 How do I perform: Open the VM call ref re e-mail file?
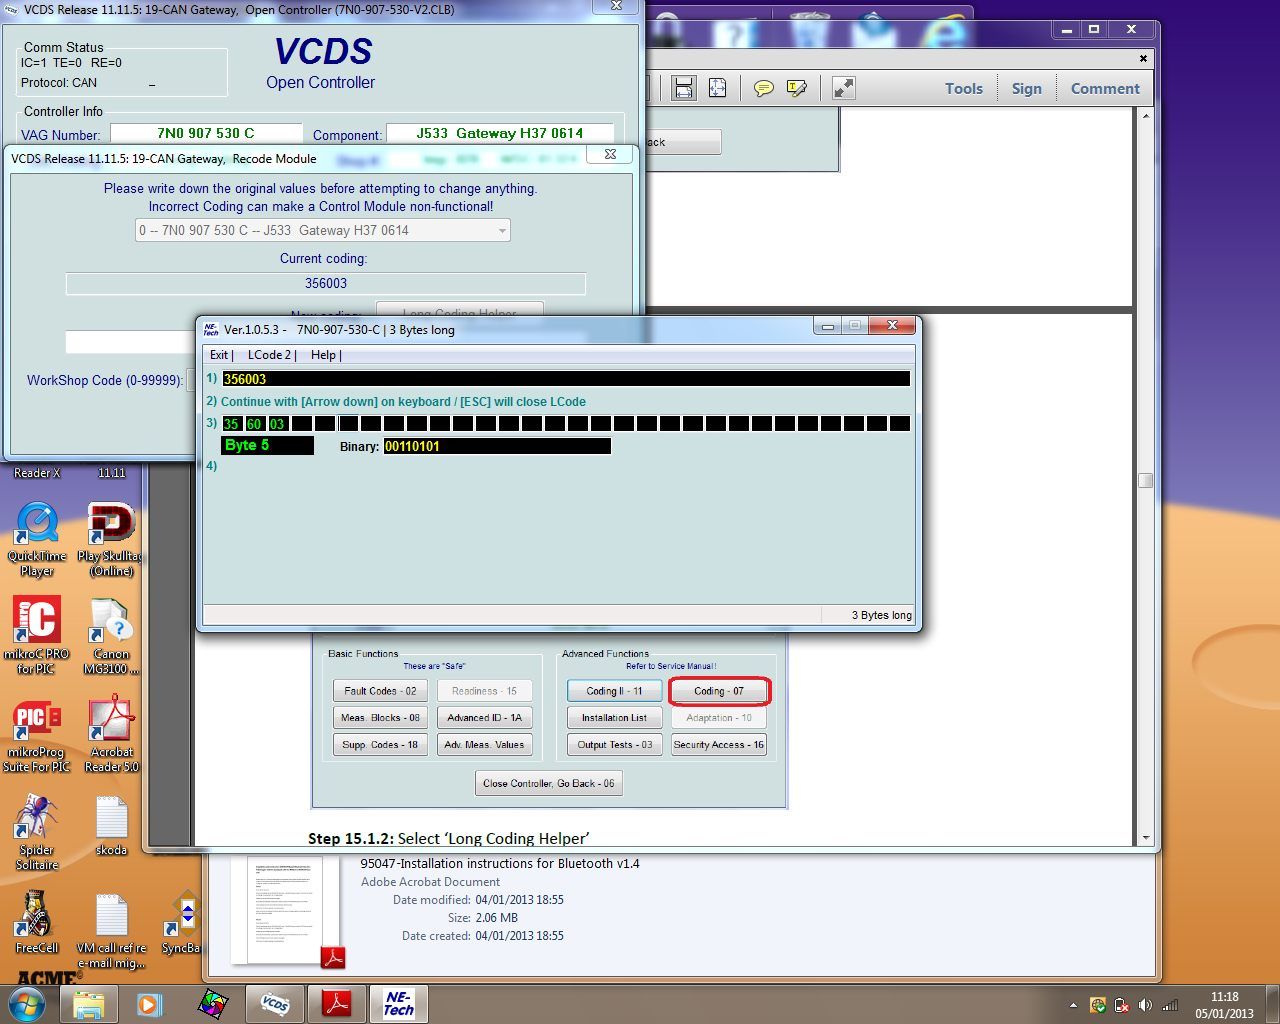click(111, 930)
